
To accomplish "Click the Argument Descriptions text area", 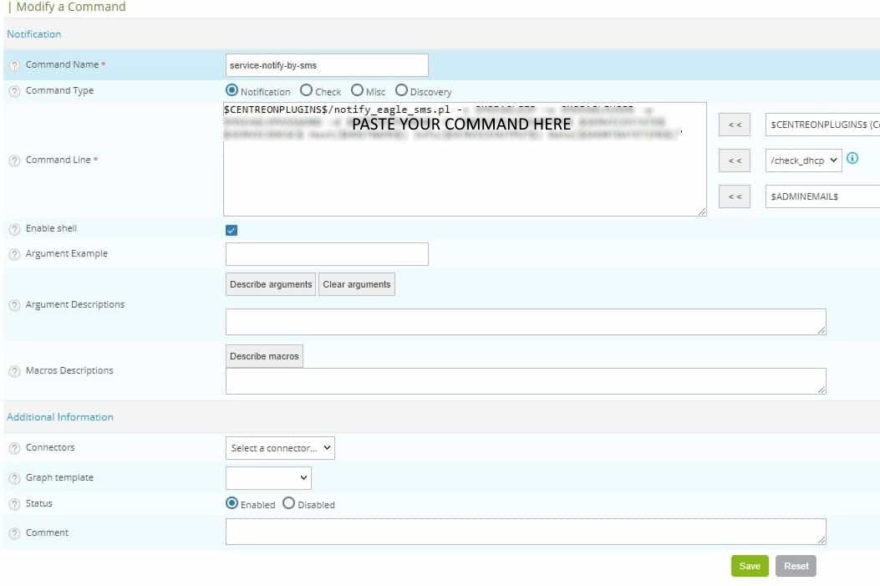I will [x=526, y=322].
